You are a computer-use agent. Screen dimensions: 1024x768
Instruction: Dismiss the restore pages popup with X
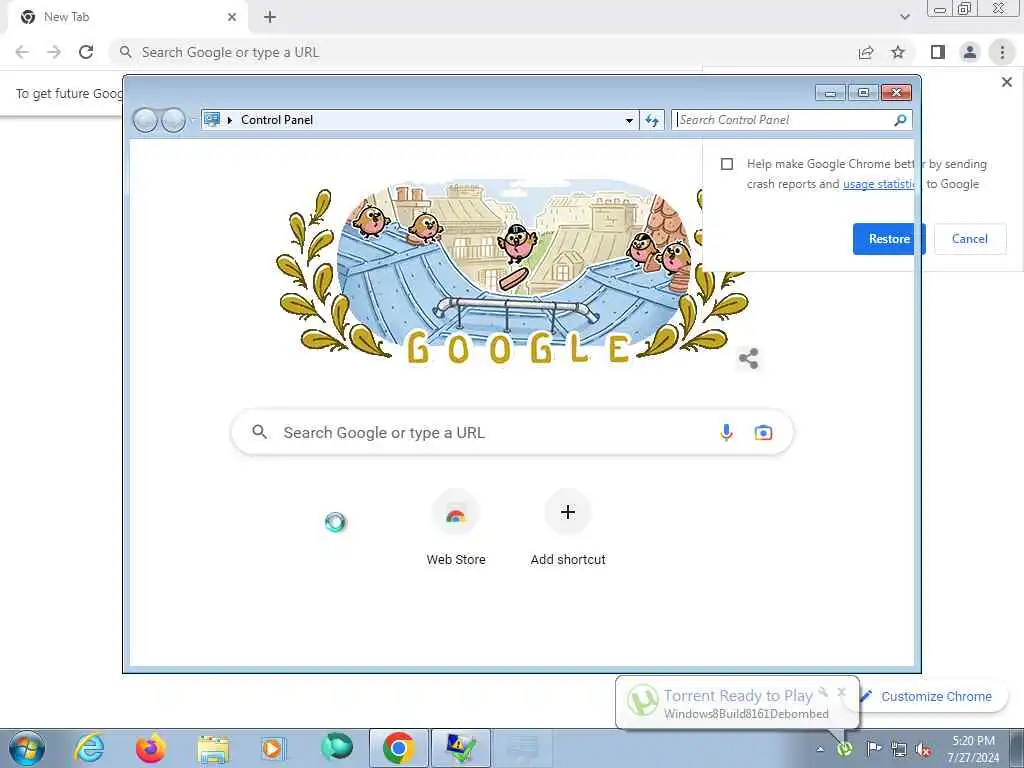[1006, 82]
